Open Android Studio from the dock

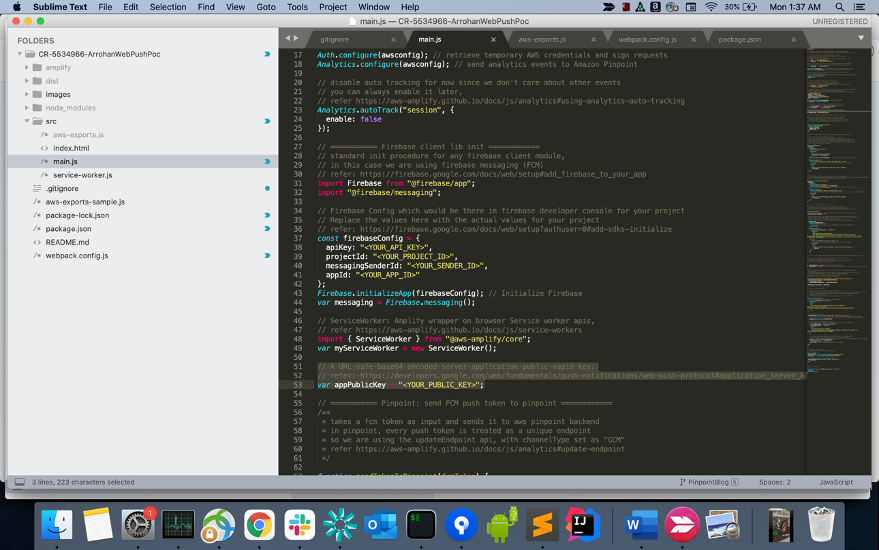point(501,523)
